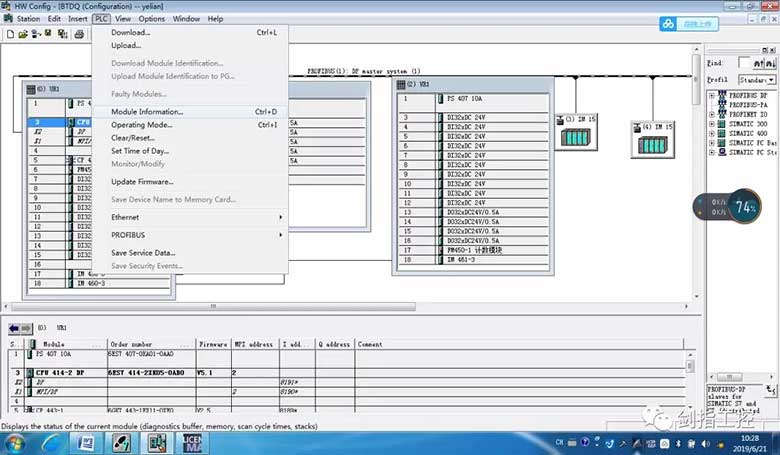Choose Upload... from the PLC menu
The height and width of the screenshot is (455, 780).
pyautogui.click(x=190, y=45)
